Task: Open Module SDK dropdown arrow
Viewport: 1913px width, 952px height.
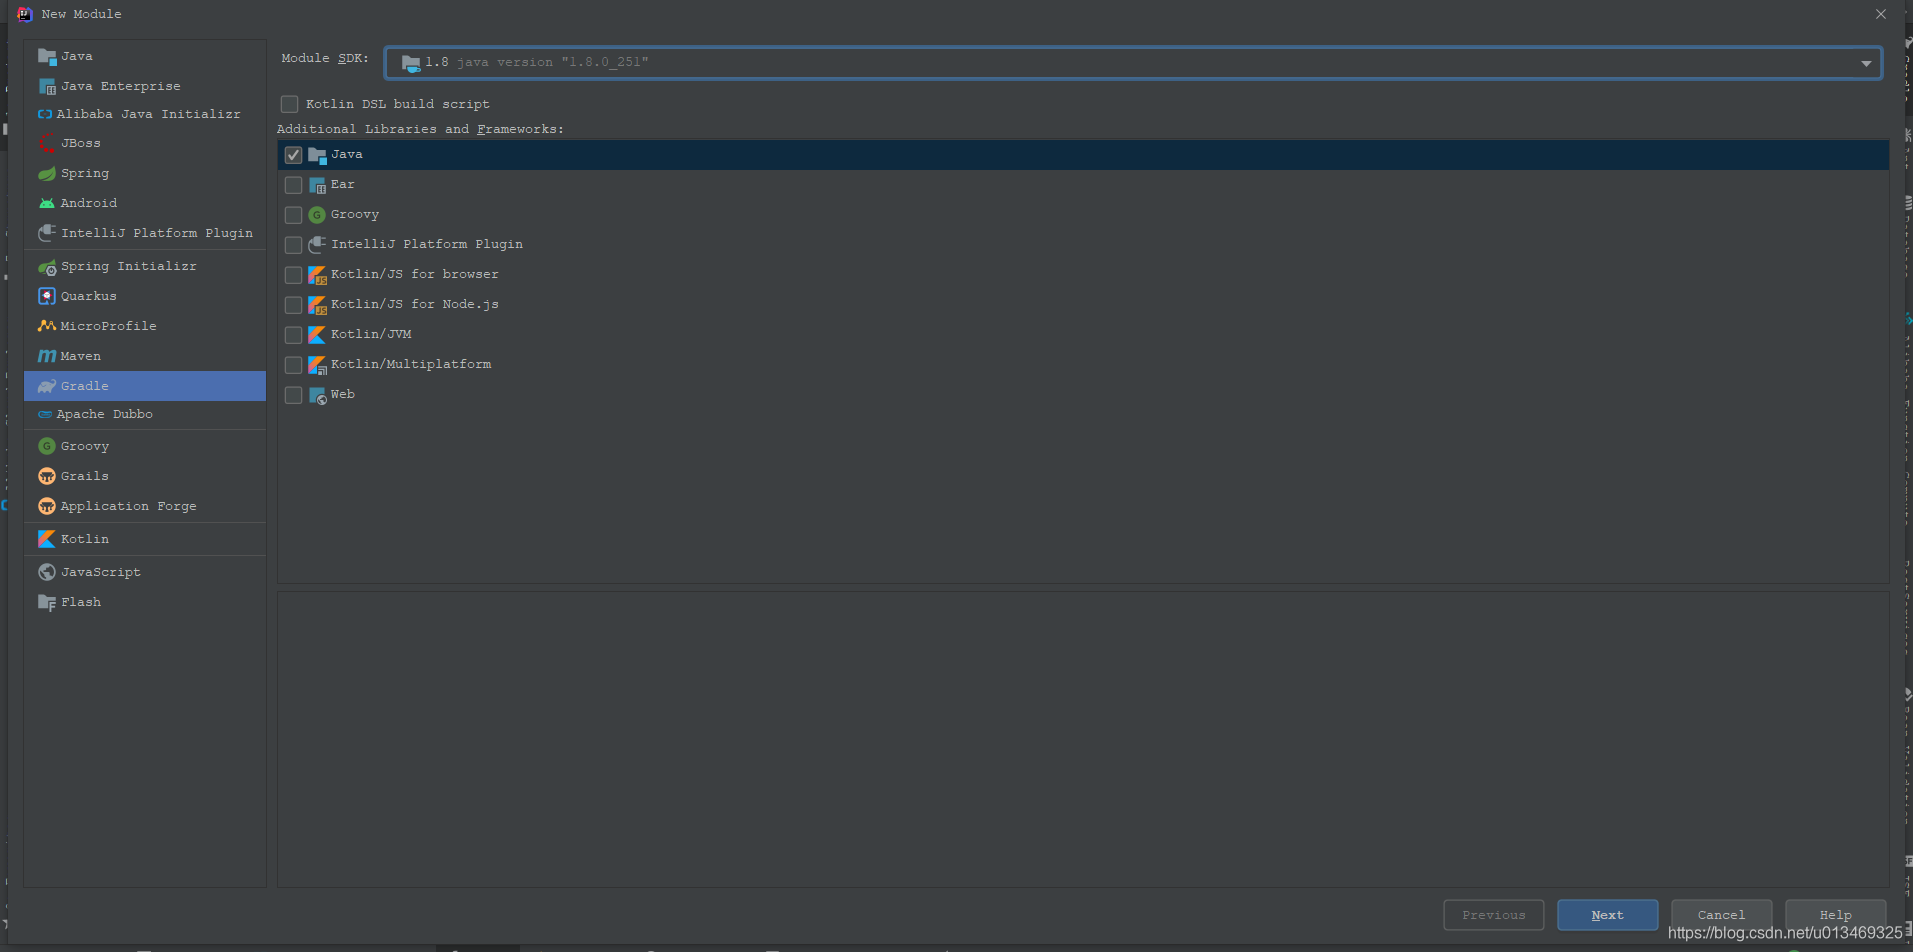Action: (1866, 63)
